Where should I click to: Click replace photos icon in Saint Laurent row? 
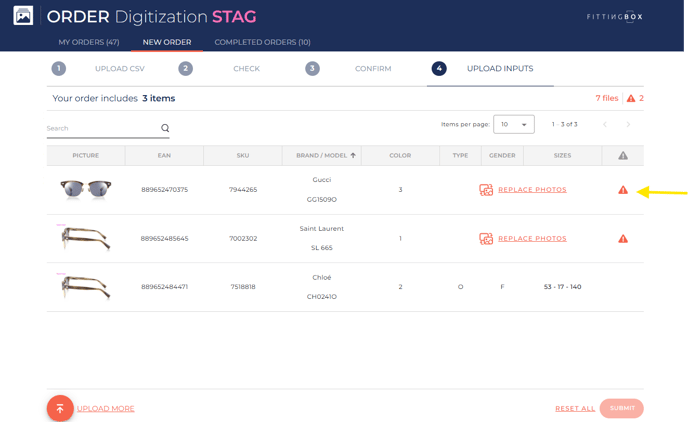coord(486,238)
